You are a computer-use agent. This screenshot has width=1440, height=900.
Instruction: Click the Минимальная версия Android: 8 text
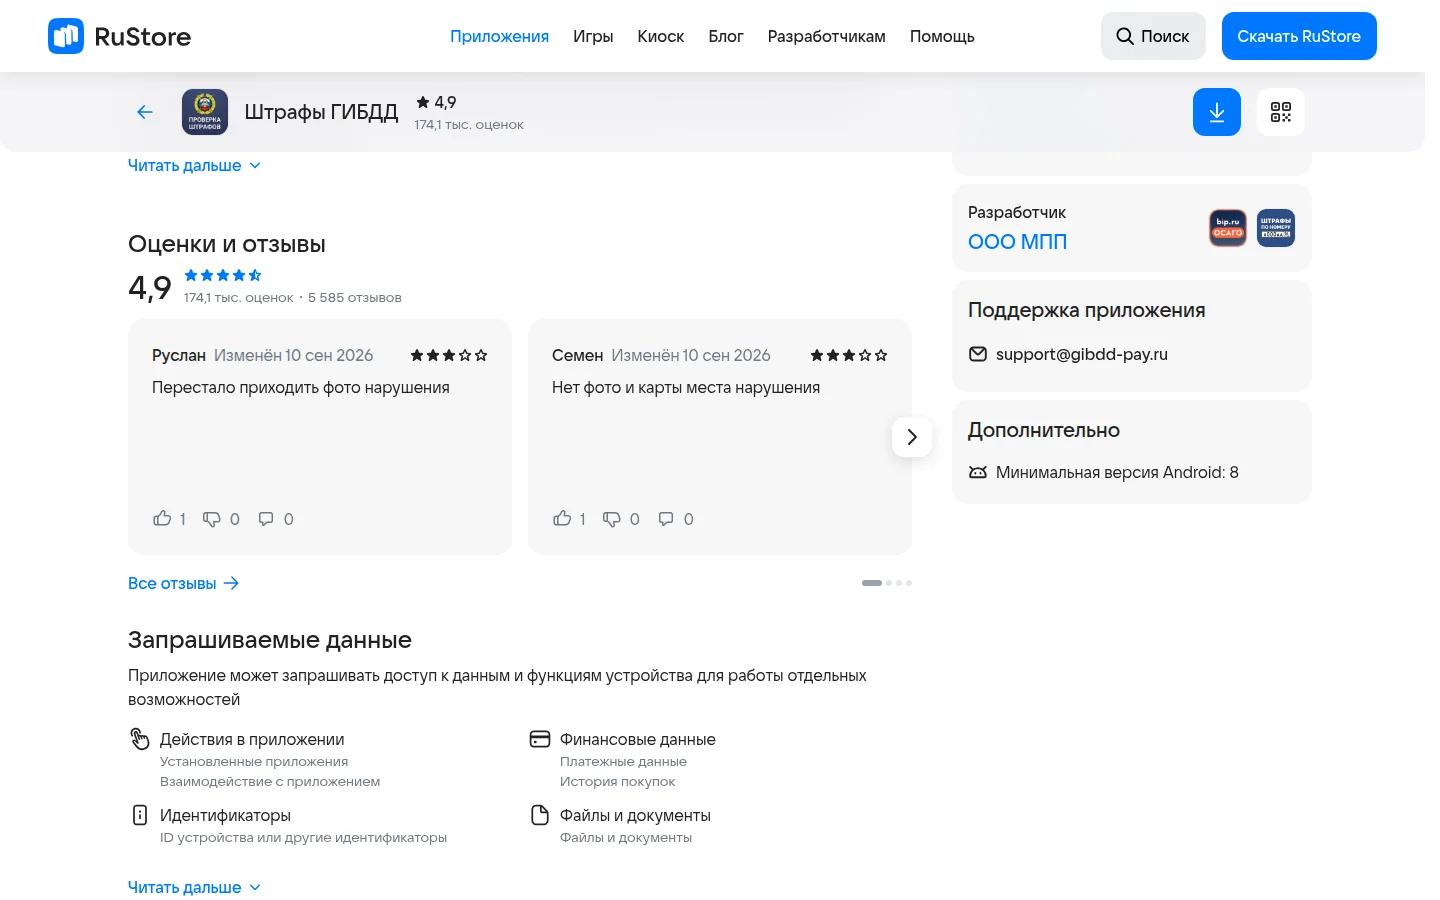pos(1117,472)
